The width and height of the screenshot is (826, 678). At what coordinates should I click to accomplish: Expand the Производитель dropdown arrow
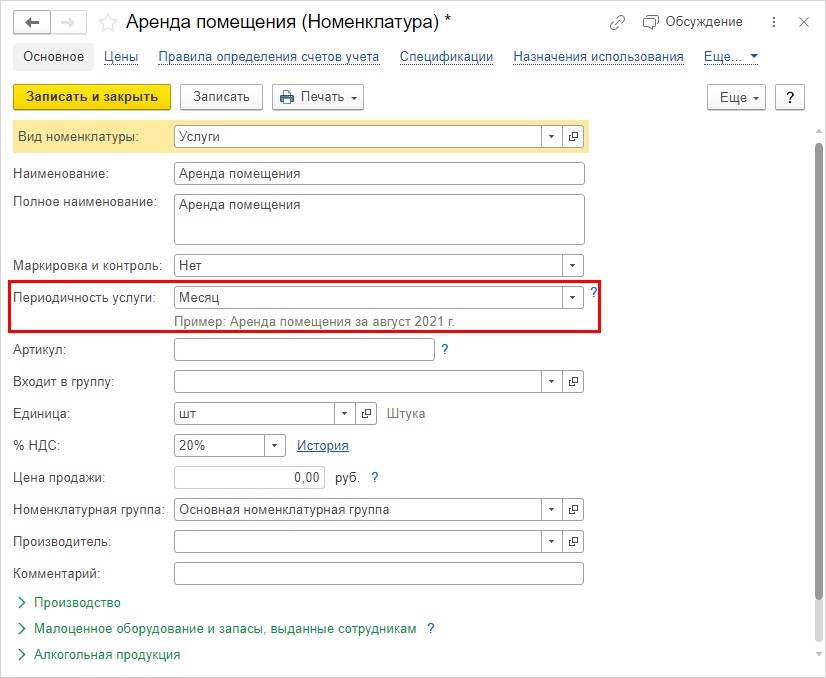point(552,542)
